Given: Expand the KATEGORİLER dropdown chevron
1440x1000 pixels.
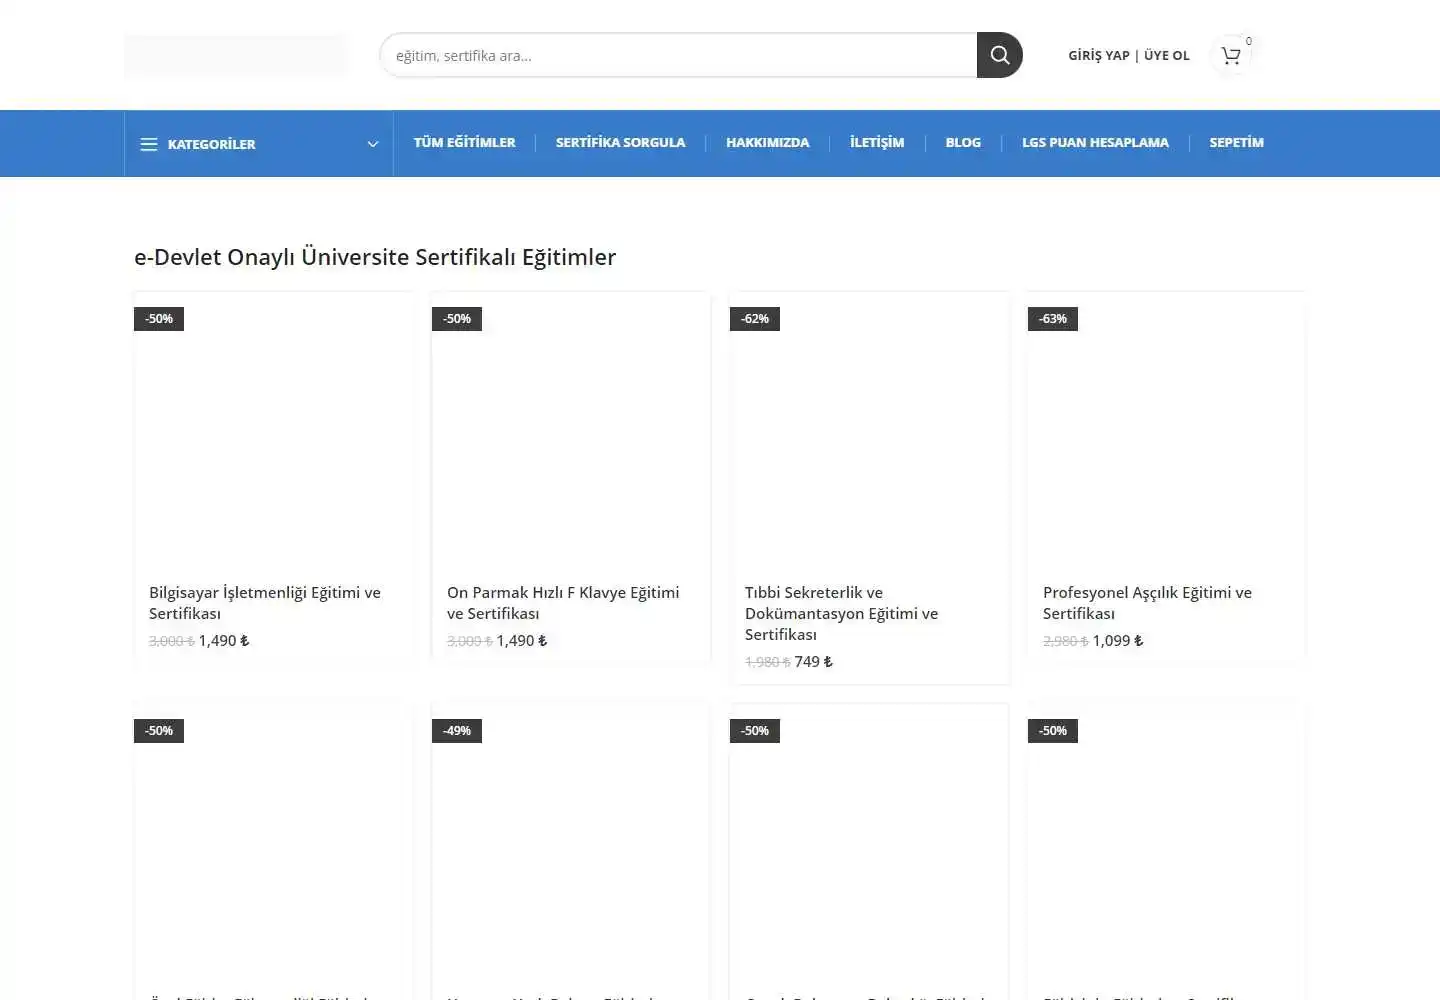Looking at the screenshot, I should 373,144.
